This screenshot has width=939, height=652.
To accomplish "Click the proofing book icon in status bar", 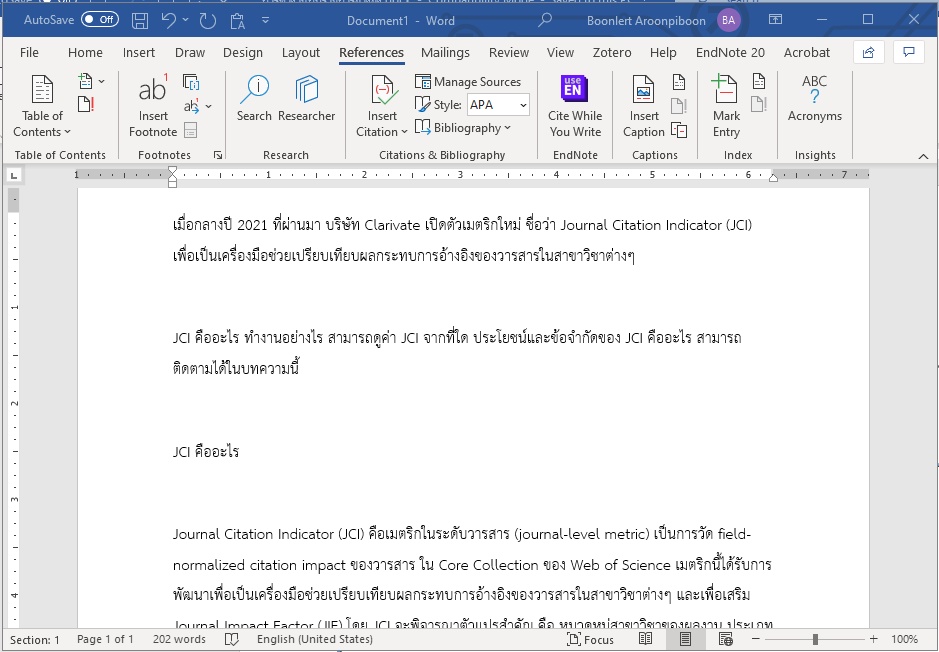I will (231, 639).
